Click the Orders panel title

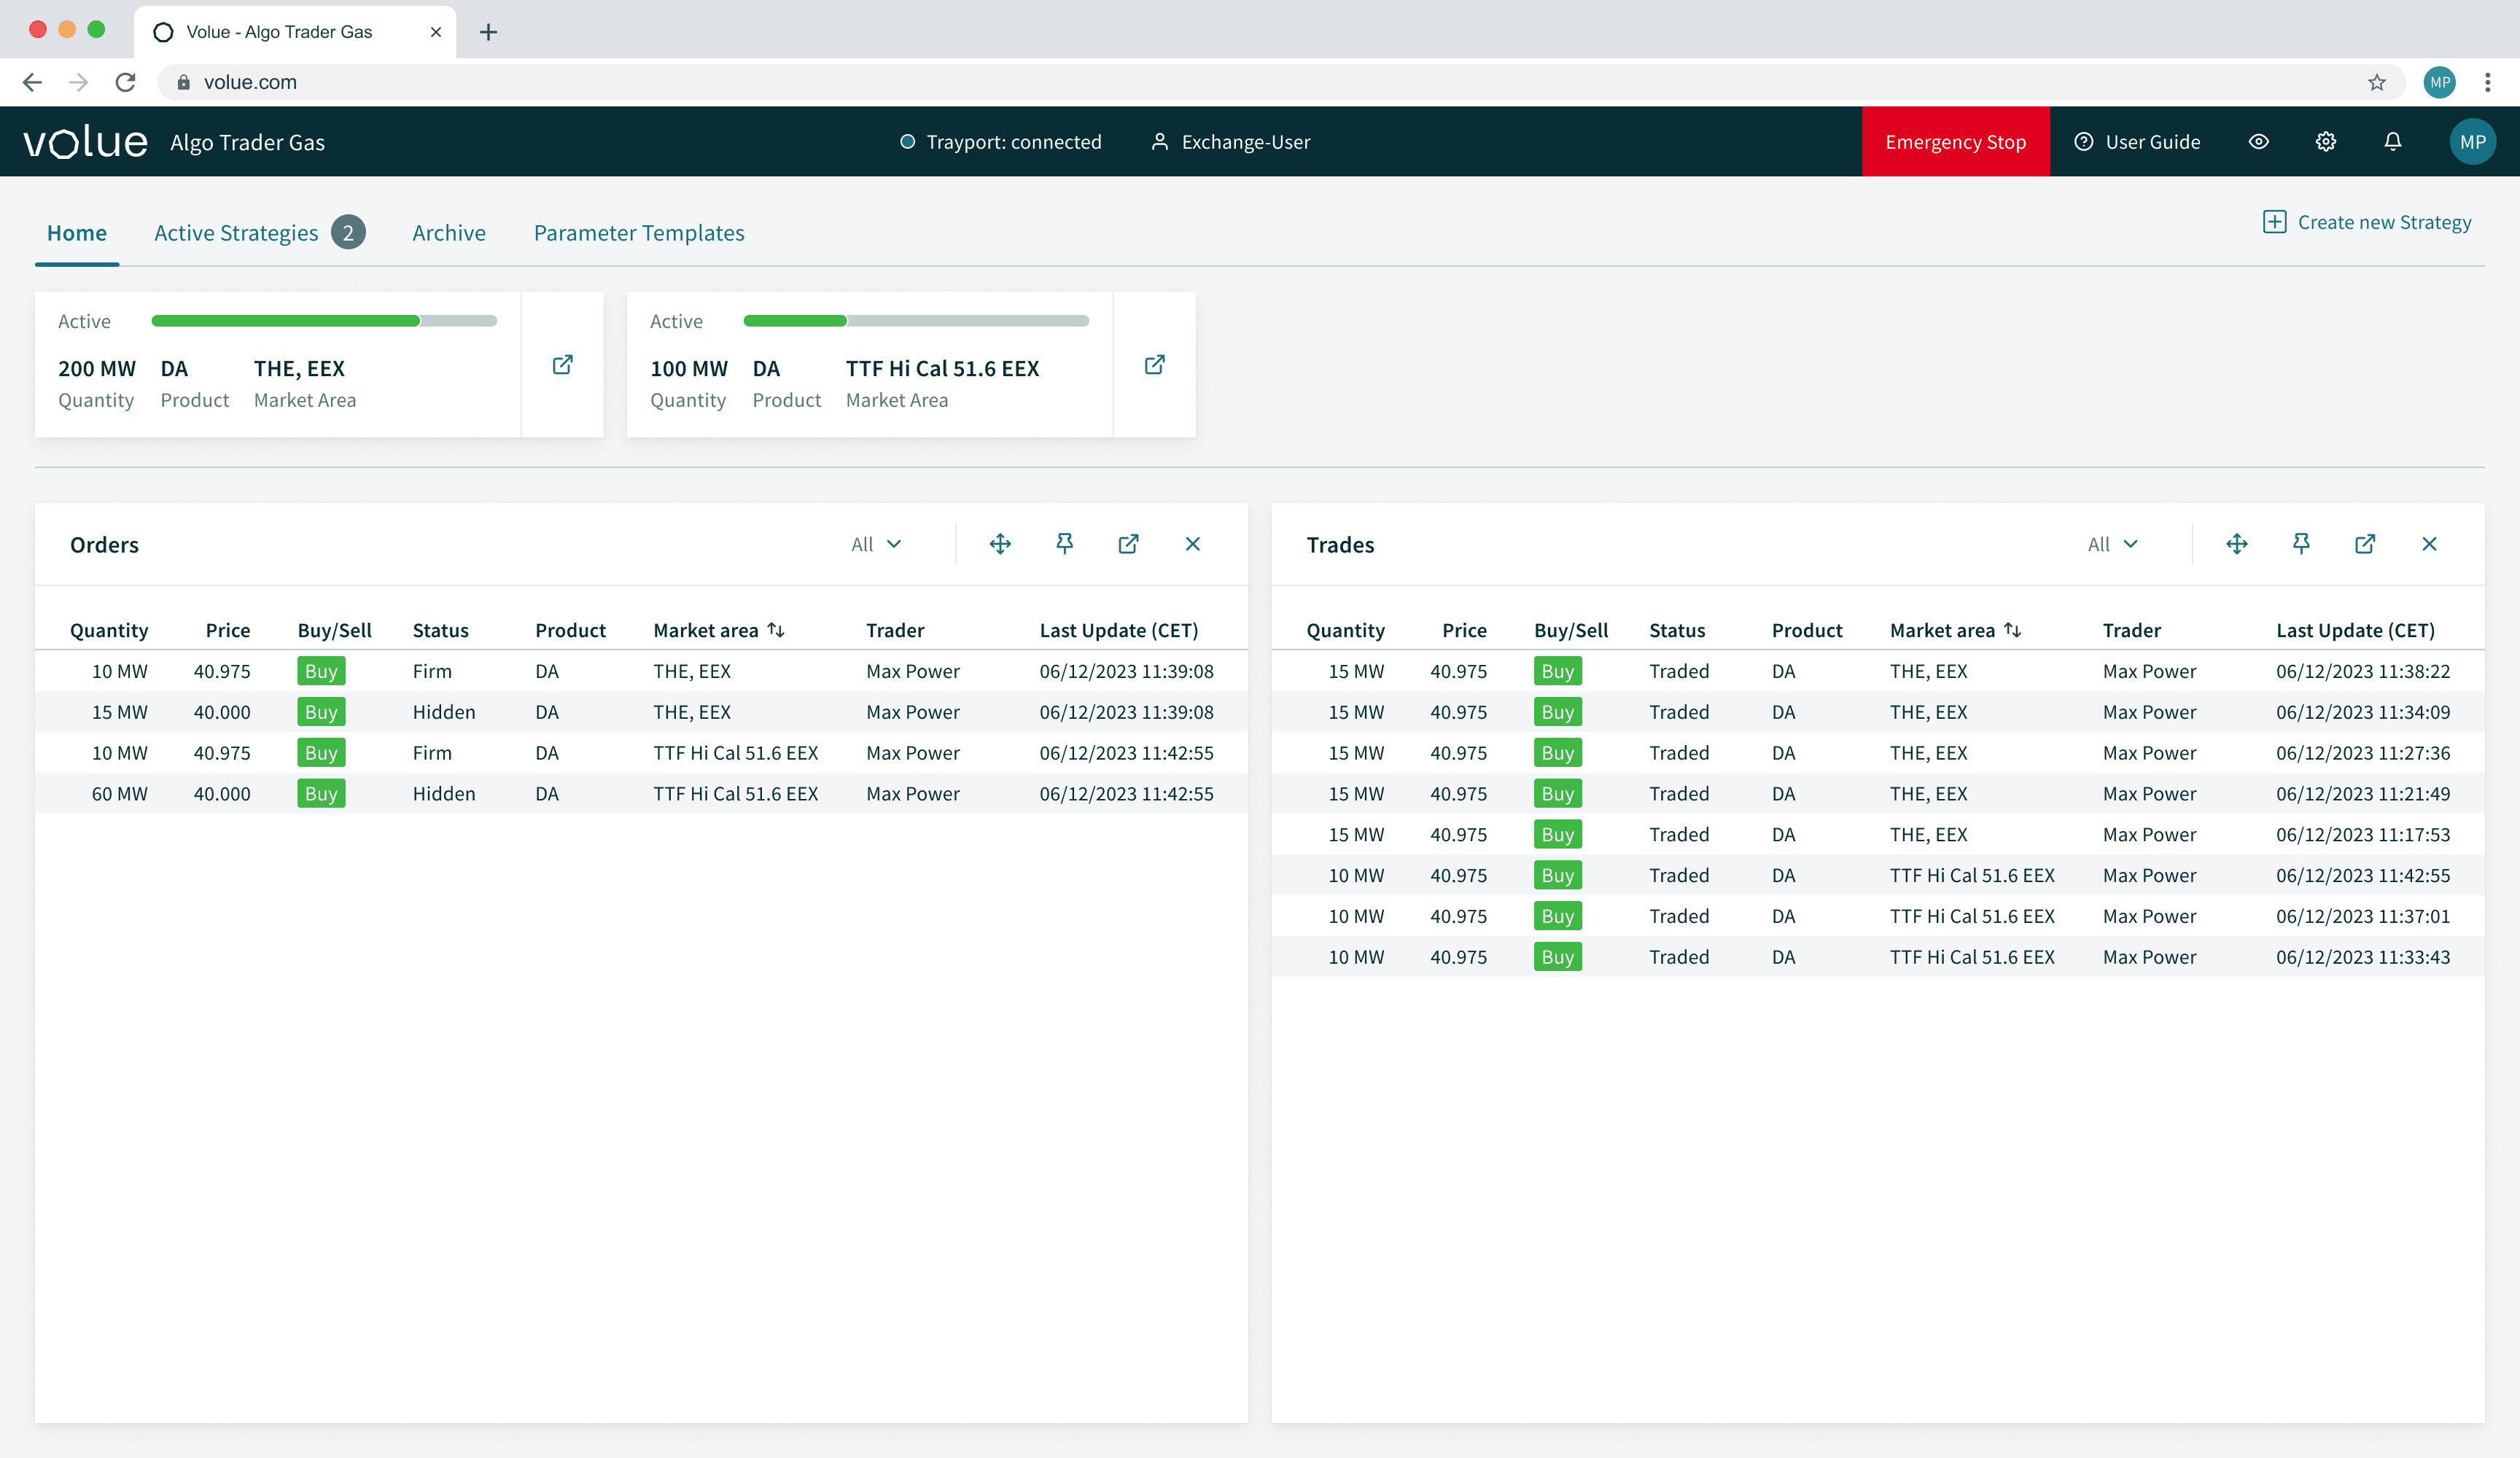click(x=104, y=545)
